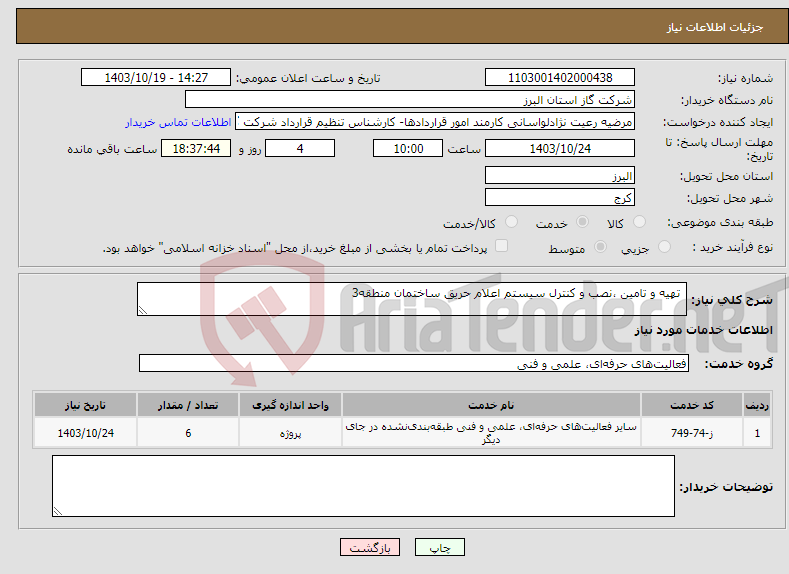Click the announcement date field 1403/10/19 - 14:27
The width and height of the screenshot is (789, 574).
(x=155, y=77)
